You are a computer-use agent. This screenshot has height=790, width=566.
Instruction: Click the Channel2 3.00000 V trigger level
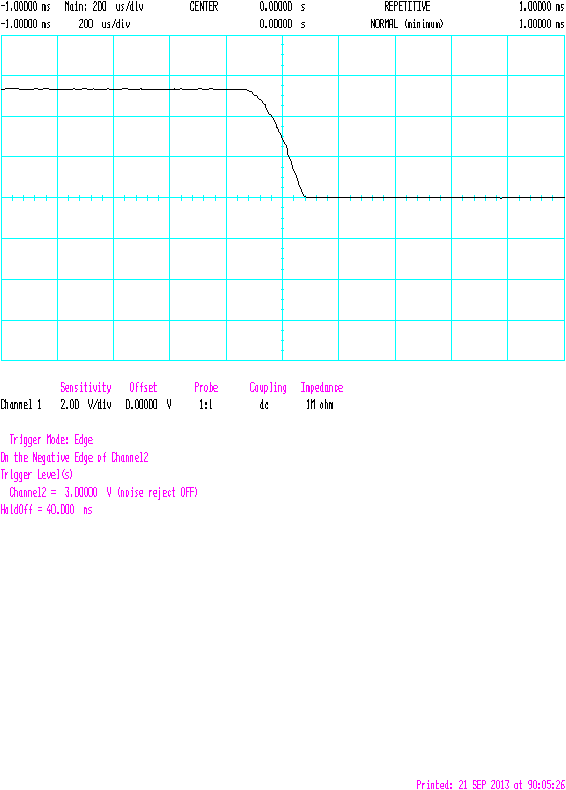pyautogui.click(x=103, y=492)
